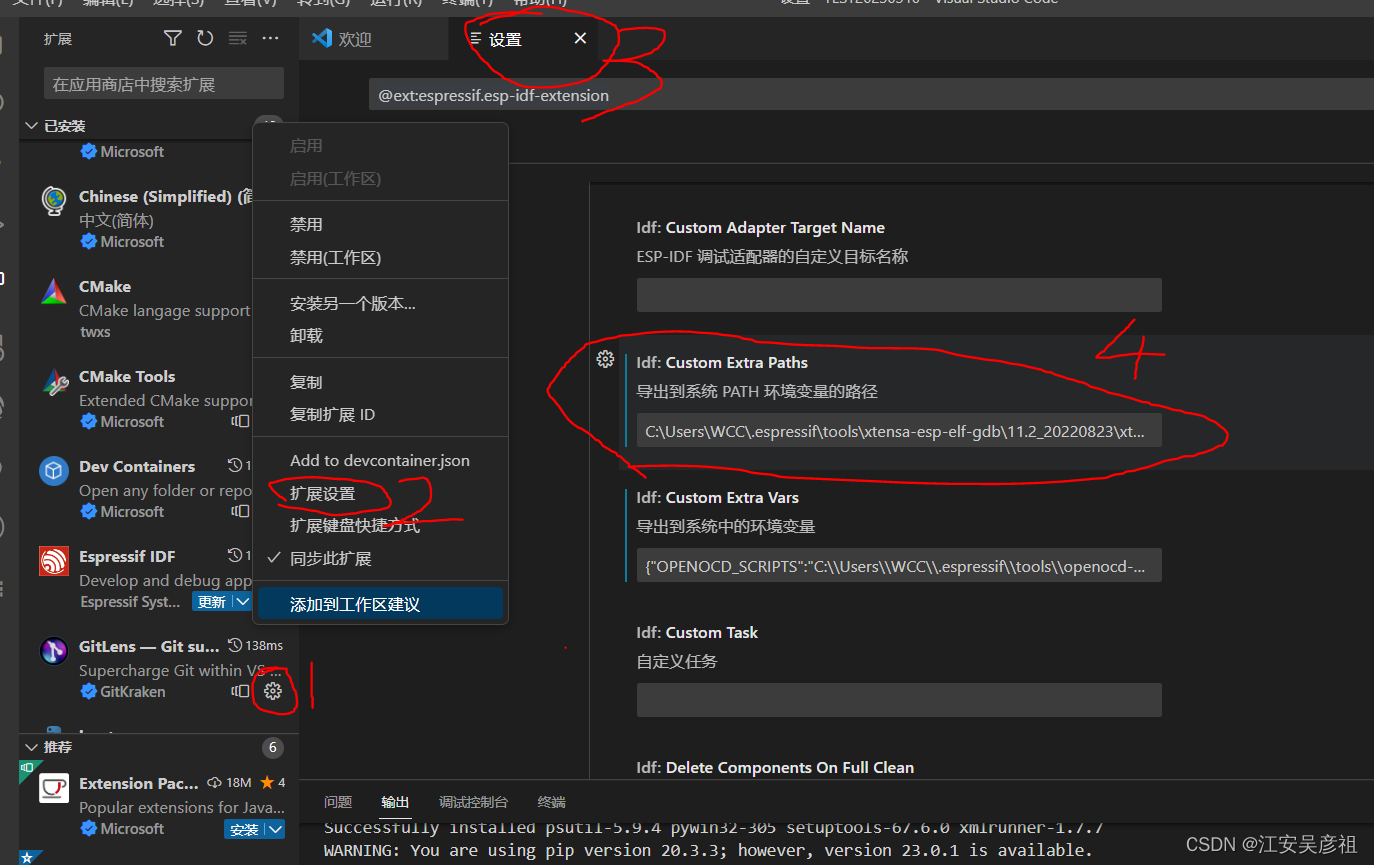
Task: Click the red Espressif IDF logo icon
Action: [54, 561]
